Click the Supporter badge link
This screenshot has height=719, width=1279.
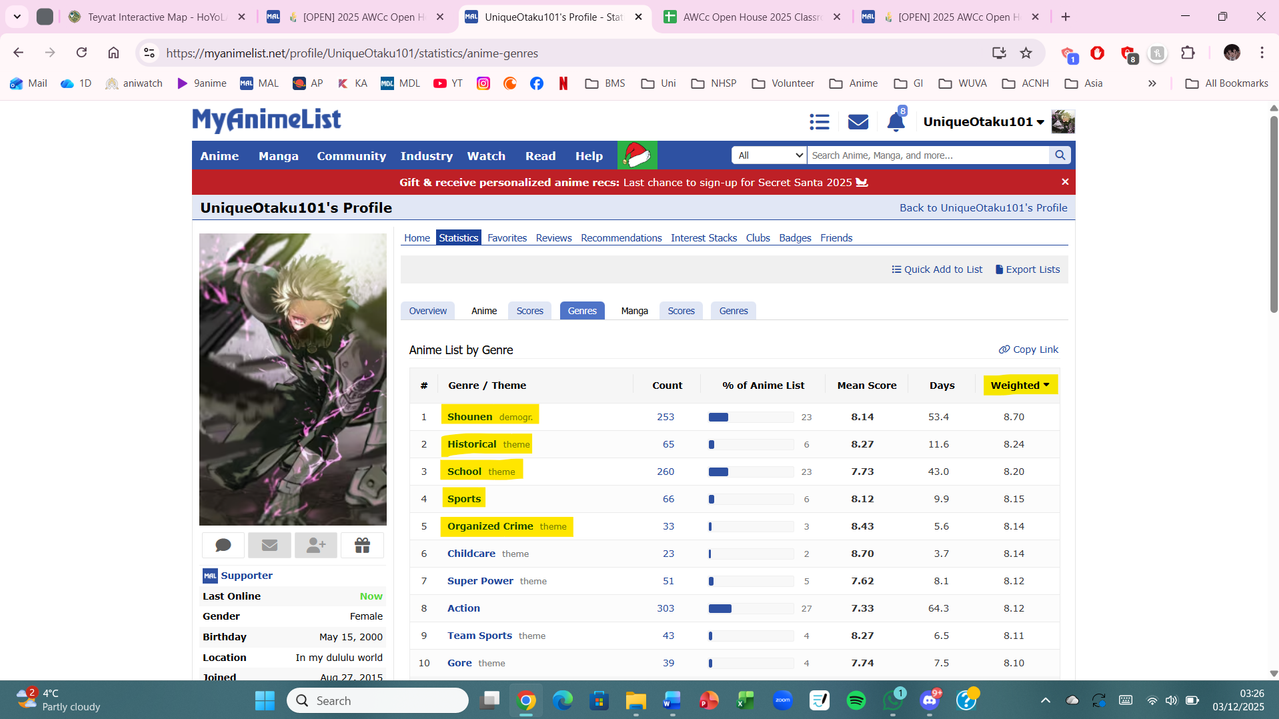246,575
